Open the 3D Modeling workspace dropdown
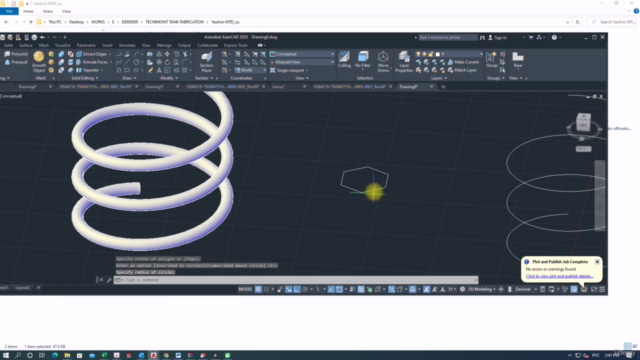Screen dimensions: 640x360 tap(482, 289)
